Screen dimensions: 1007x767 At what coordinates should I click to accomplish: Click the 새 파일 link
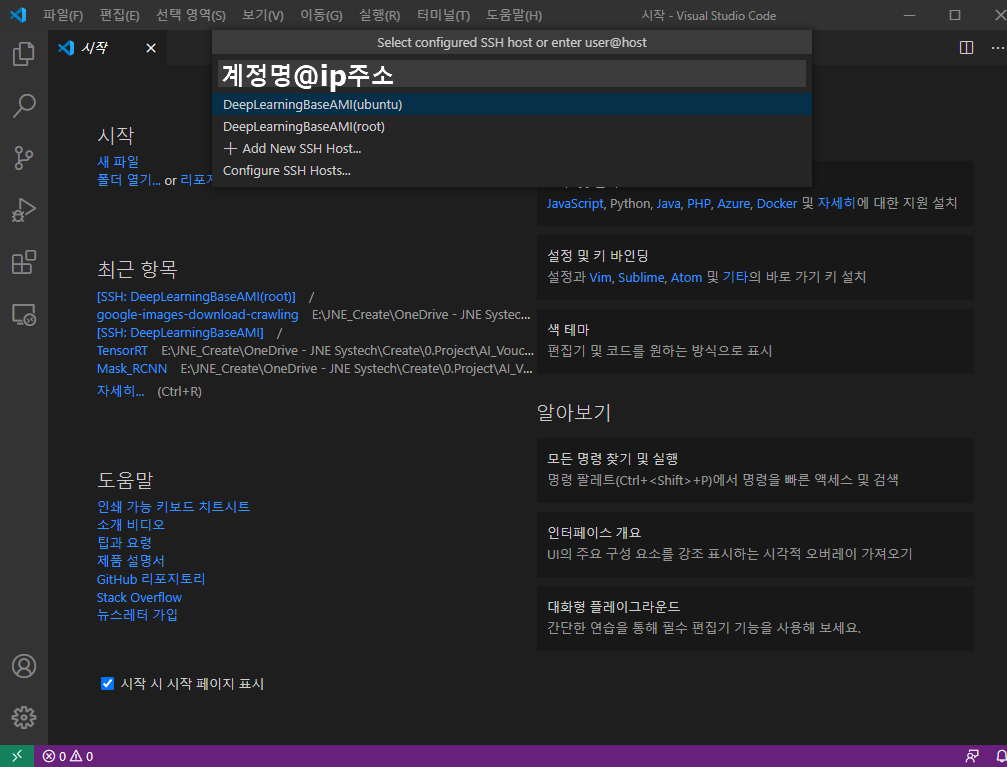(x=118, y=162)
